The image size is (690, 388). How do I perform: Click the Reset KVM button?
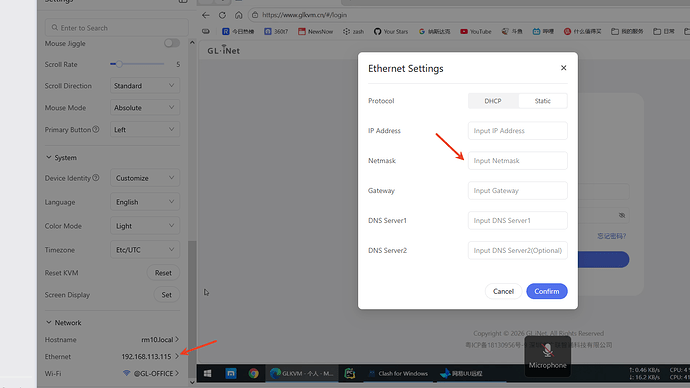pos(163,273)
